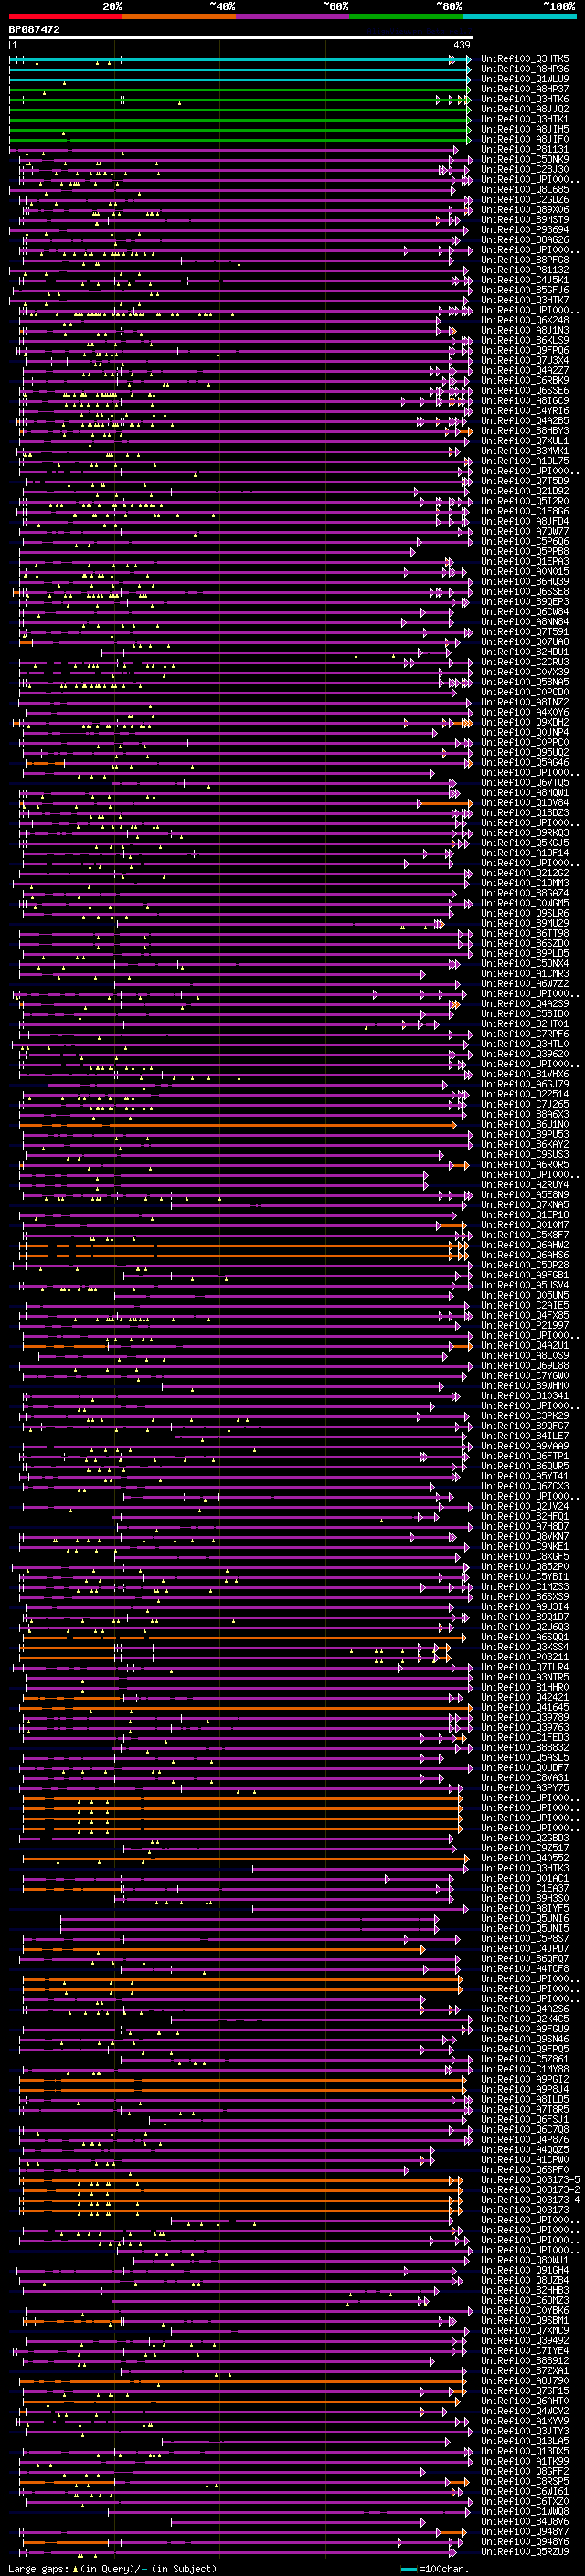Viewport: 585px width, 2576px height.
Task: Click the cyan alignment bar for UniRef100_Q3HTK5
Action: point(240,59)
